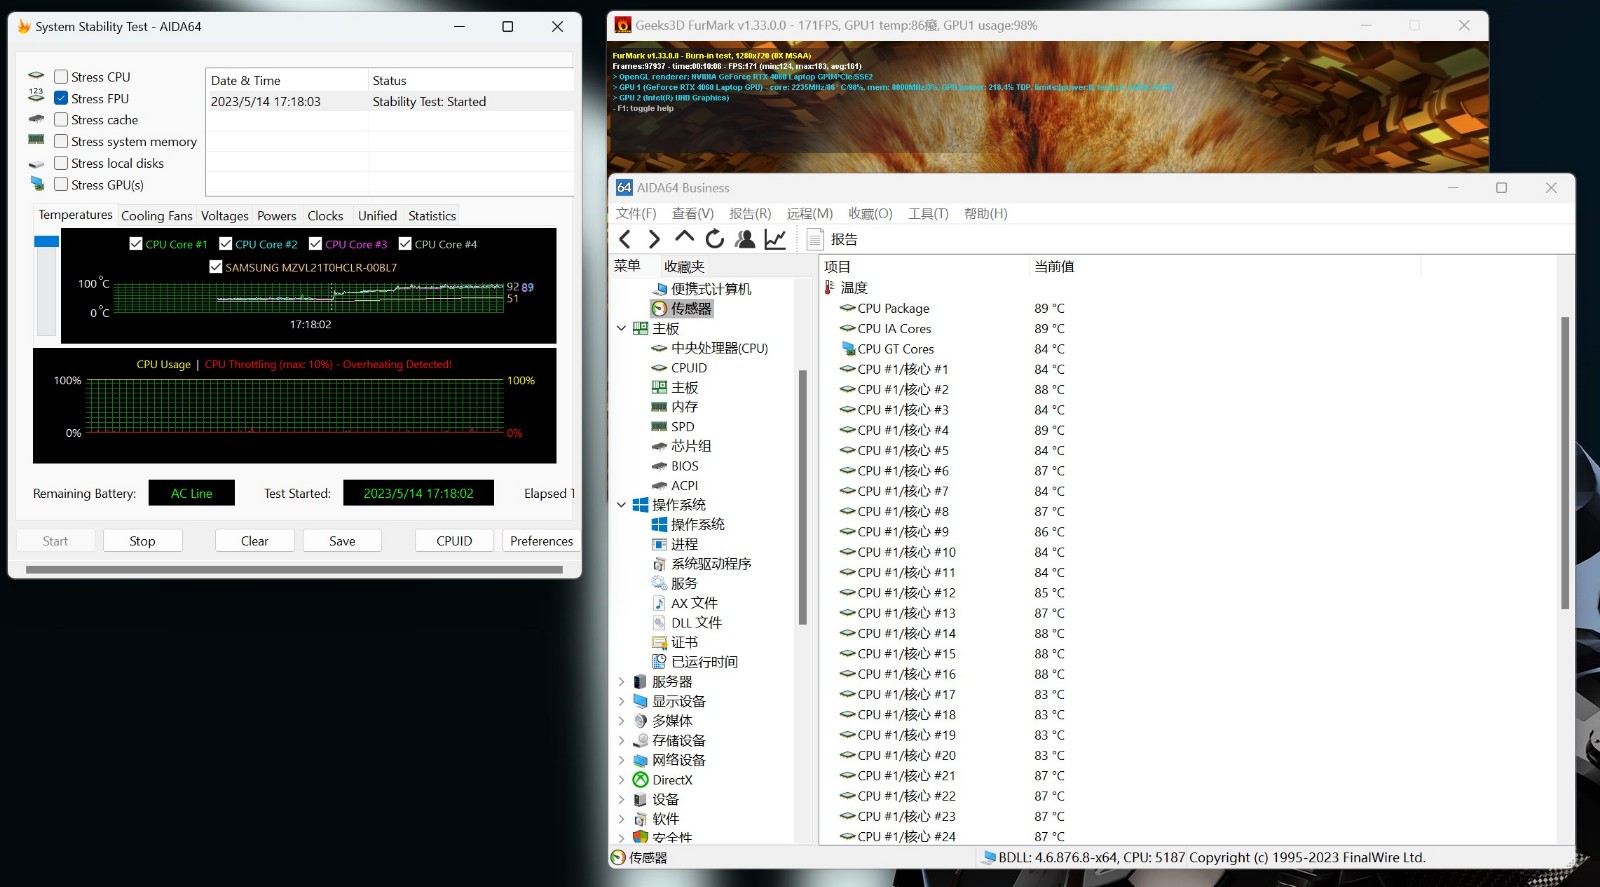Expand the 设备 tree node

[621, 800]
